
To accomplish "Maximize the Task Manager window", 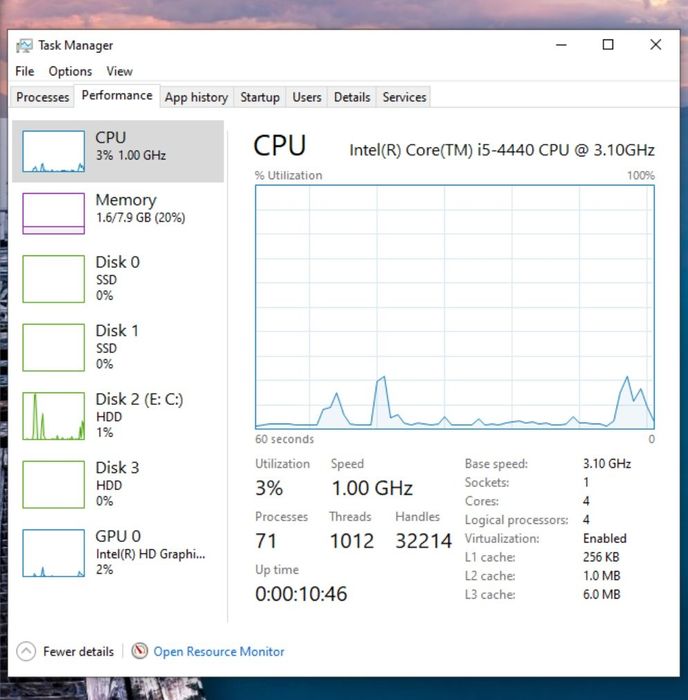I will point(608,45).
